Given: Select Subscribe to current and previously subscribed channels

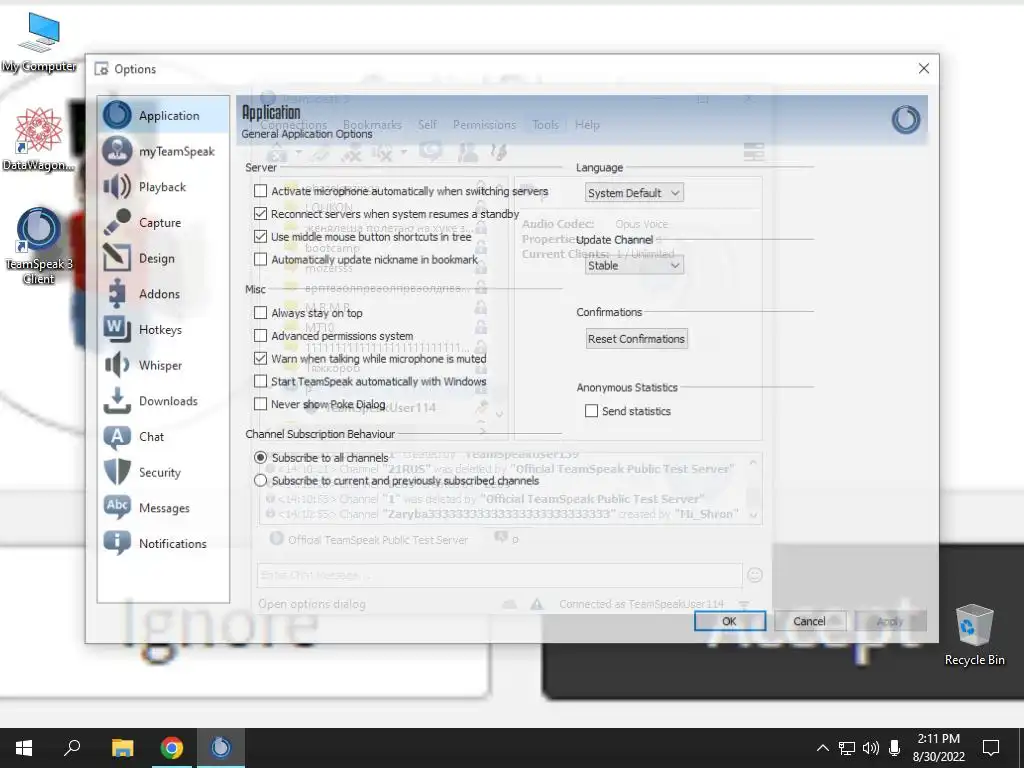Looking at the screenshot, I should click(x=261, y=481).
